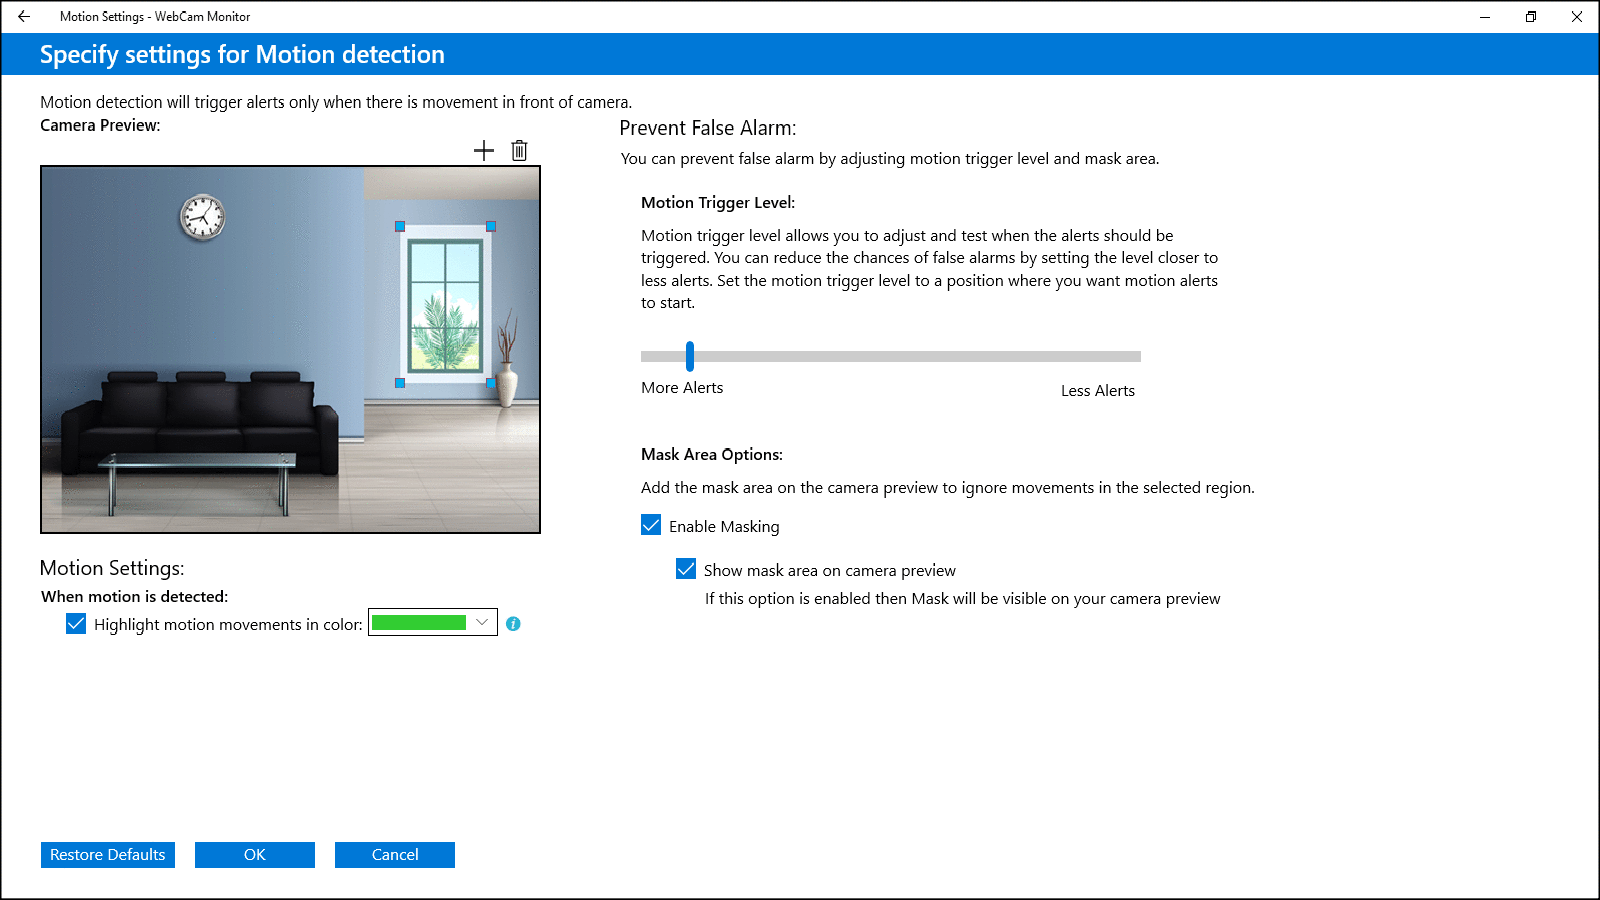Viewport: 1600px width, 900px height.
Task: Click the wall clock in camera preview
Action: [x=202, y=217]
